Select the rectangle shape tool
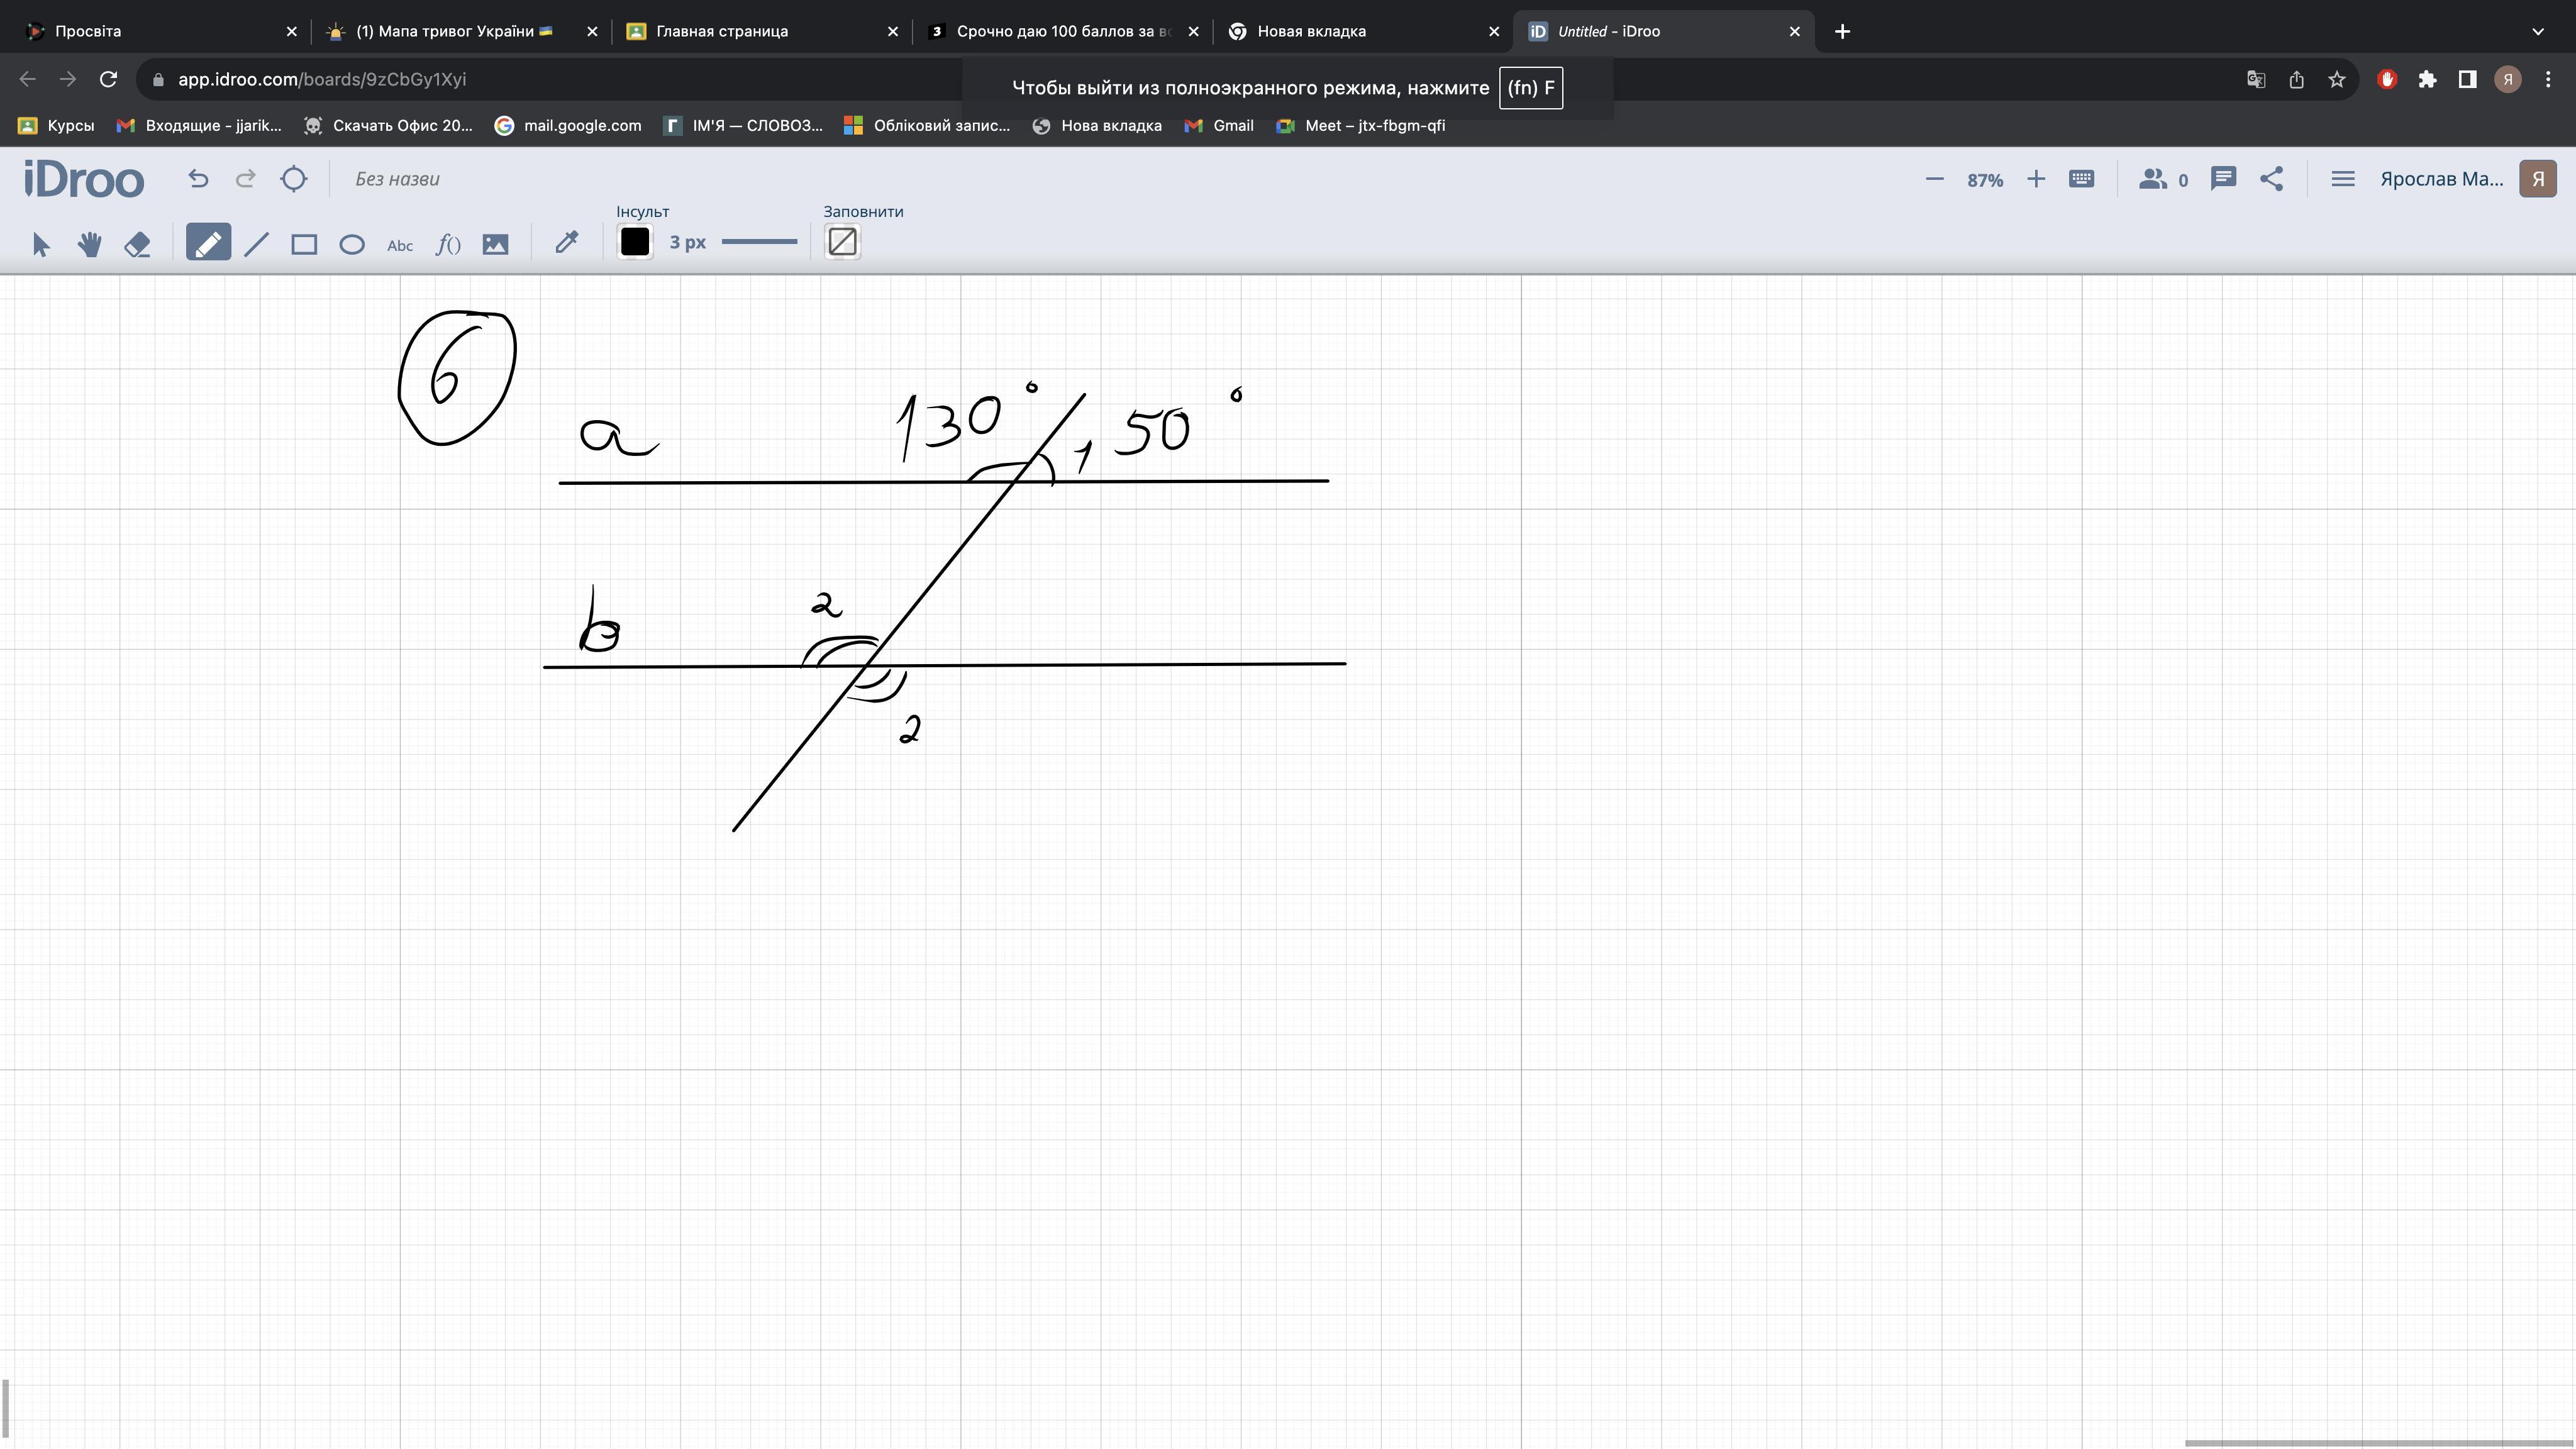Image resolution: width=2576 pixels, height=1449 pixels. tap(304, 245)
